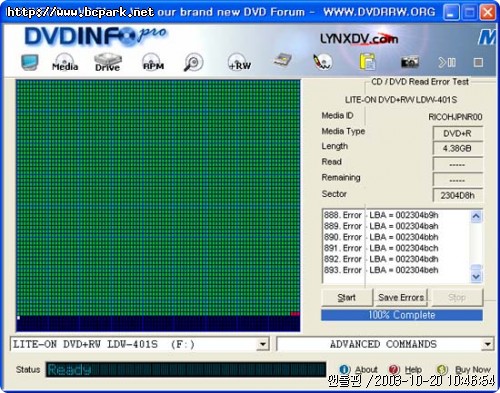Open the disc paint brush tool
Image resolution: width=500 pixels, height=393 pixels.
tap(323, 62)
